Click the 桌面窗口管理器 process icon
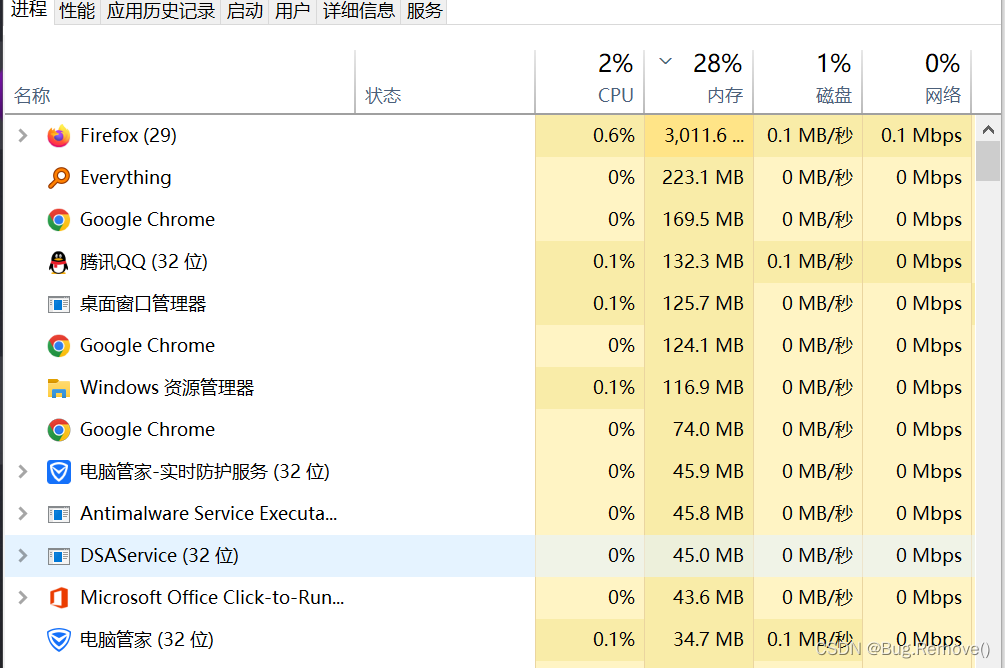The image size is (1005, 668). tap(58, 304)
